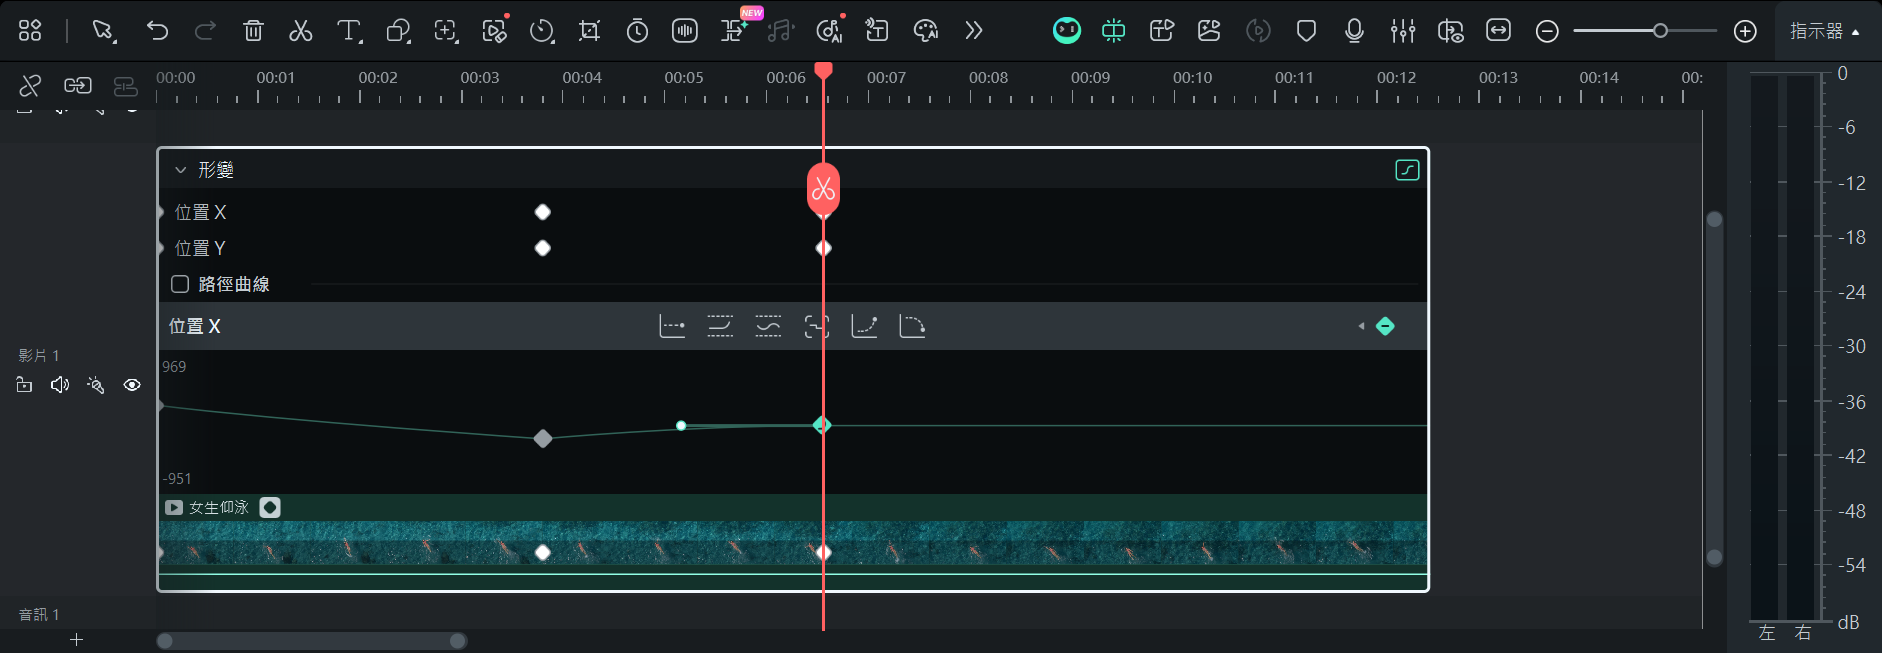Open the Crop tool
1882x653 pixels.
(x=589, y=31)
